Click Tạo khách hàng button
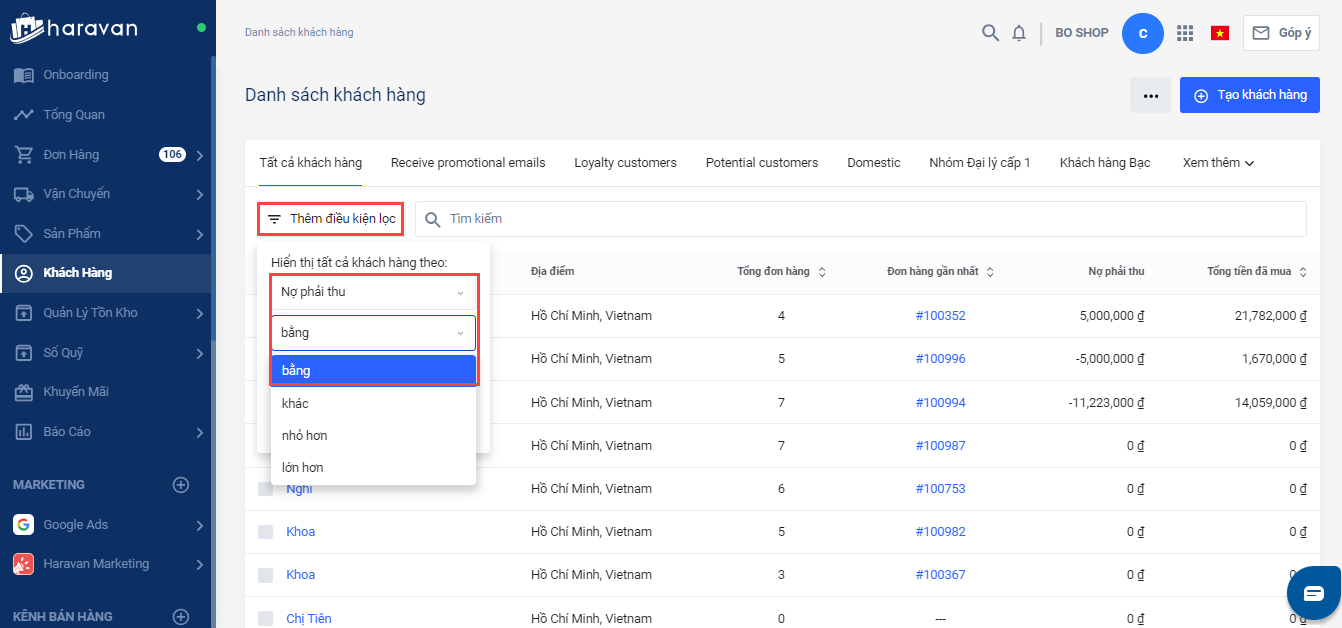This screenshot has height=628, width=1342. [1249, 95]
